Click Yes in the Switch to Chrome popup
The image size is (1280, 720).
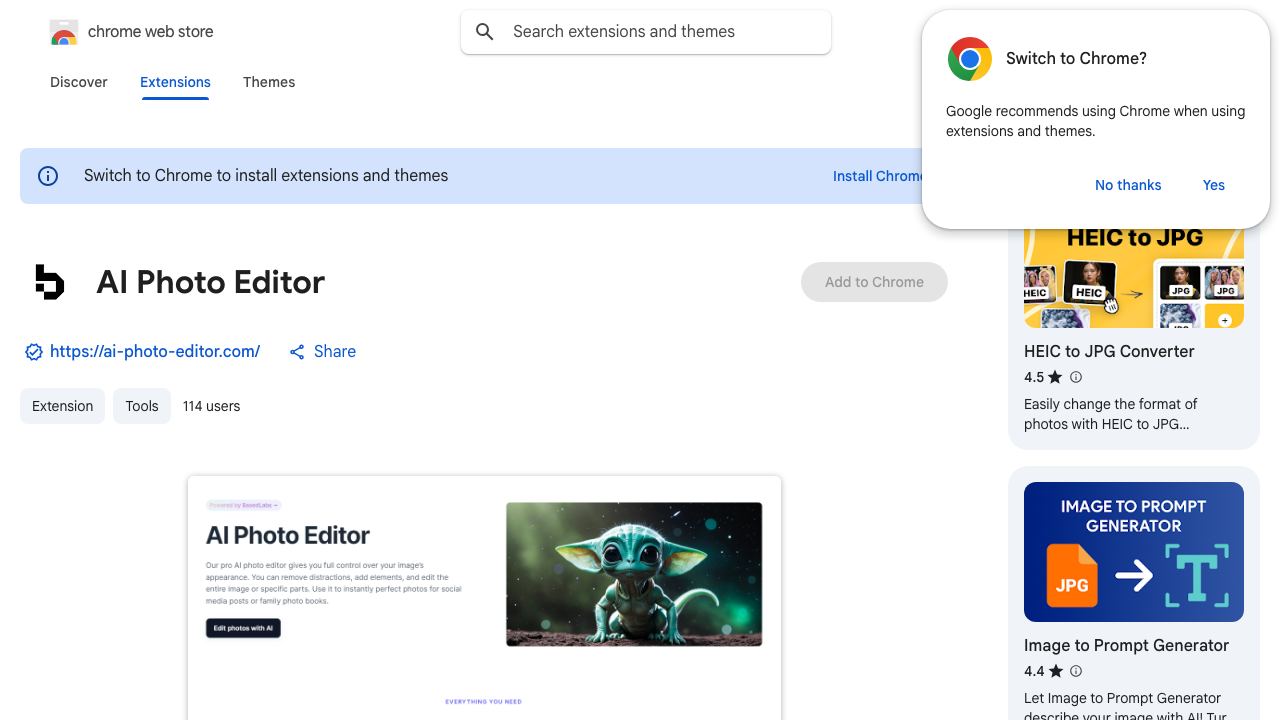click(1214, 185)
